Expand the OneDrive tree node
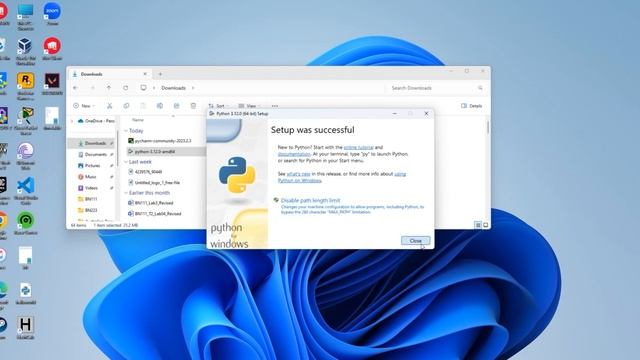The width and height of the screenshot is (640, 360). 72,121
